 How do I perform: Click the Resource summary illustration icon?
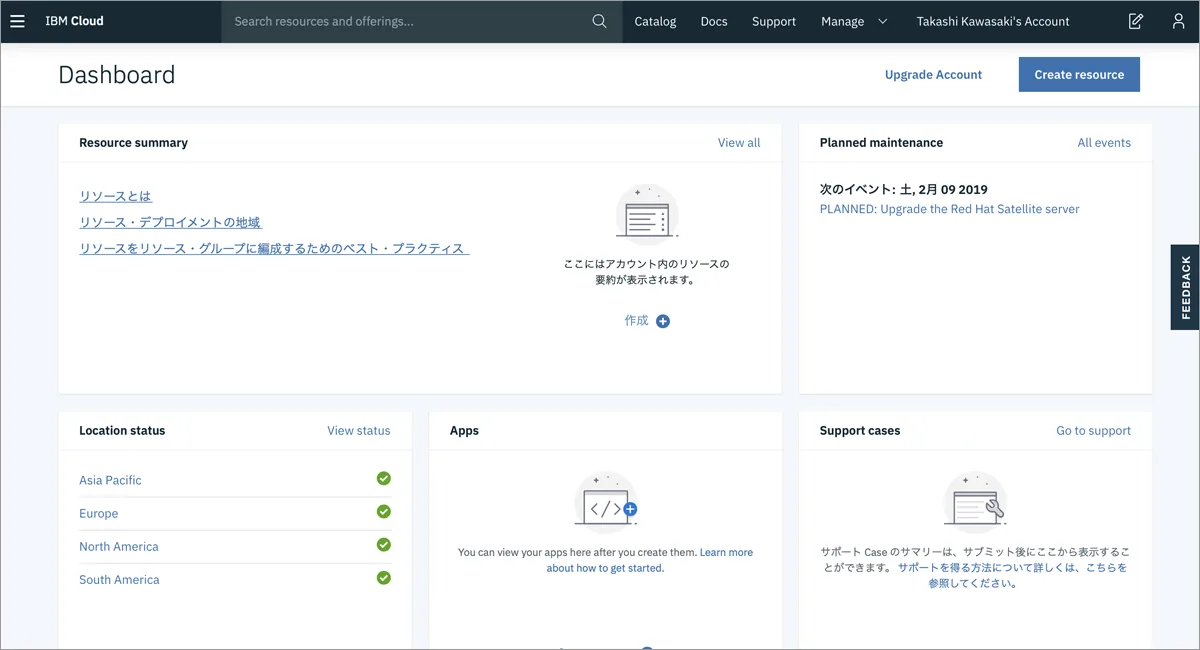(647, 214)
